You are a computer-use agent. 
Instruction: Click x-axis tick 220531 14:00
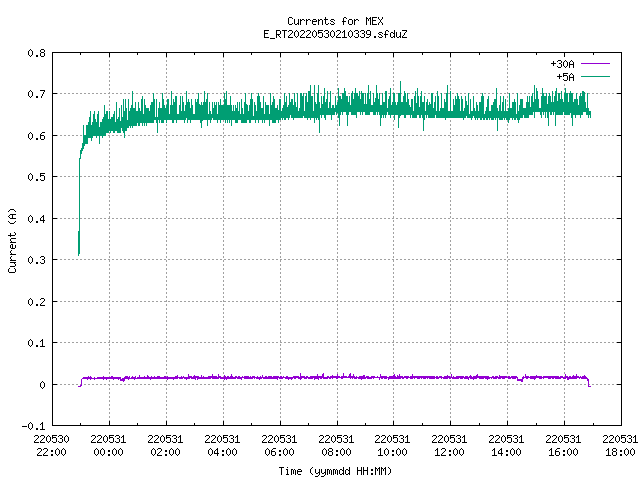point(507,445)
